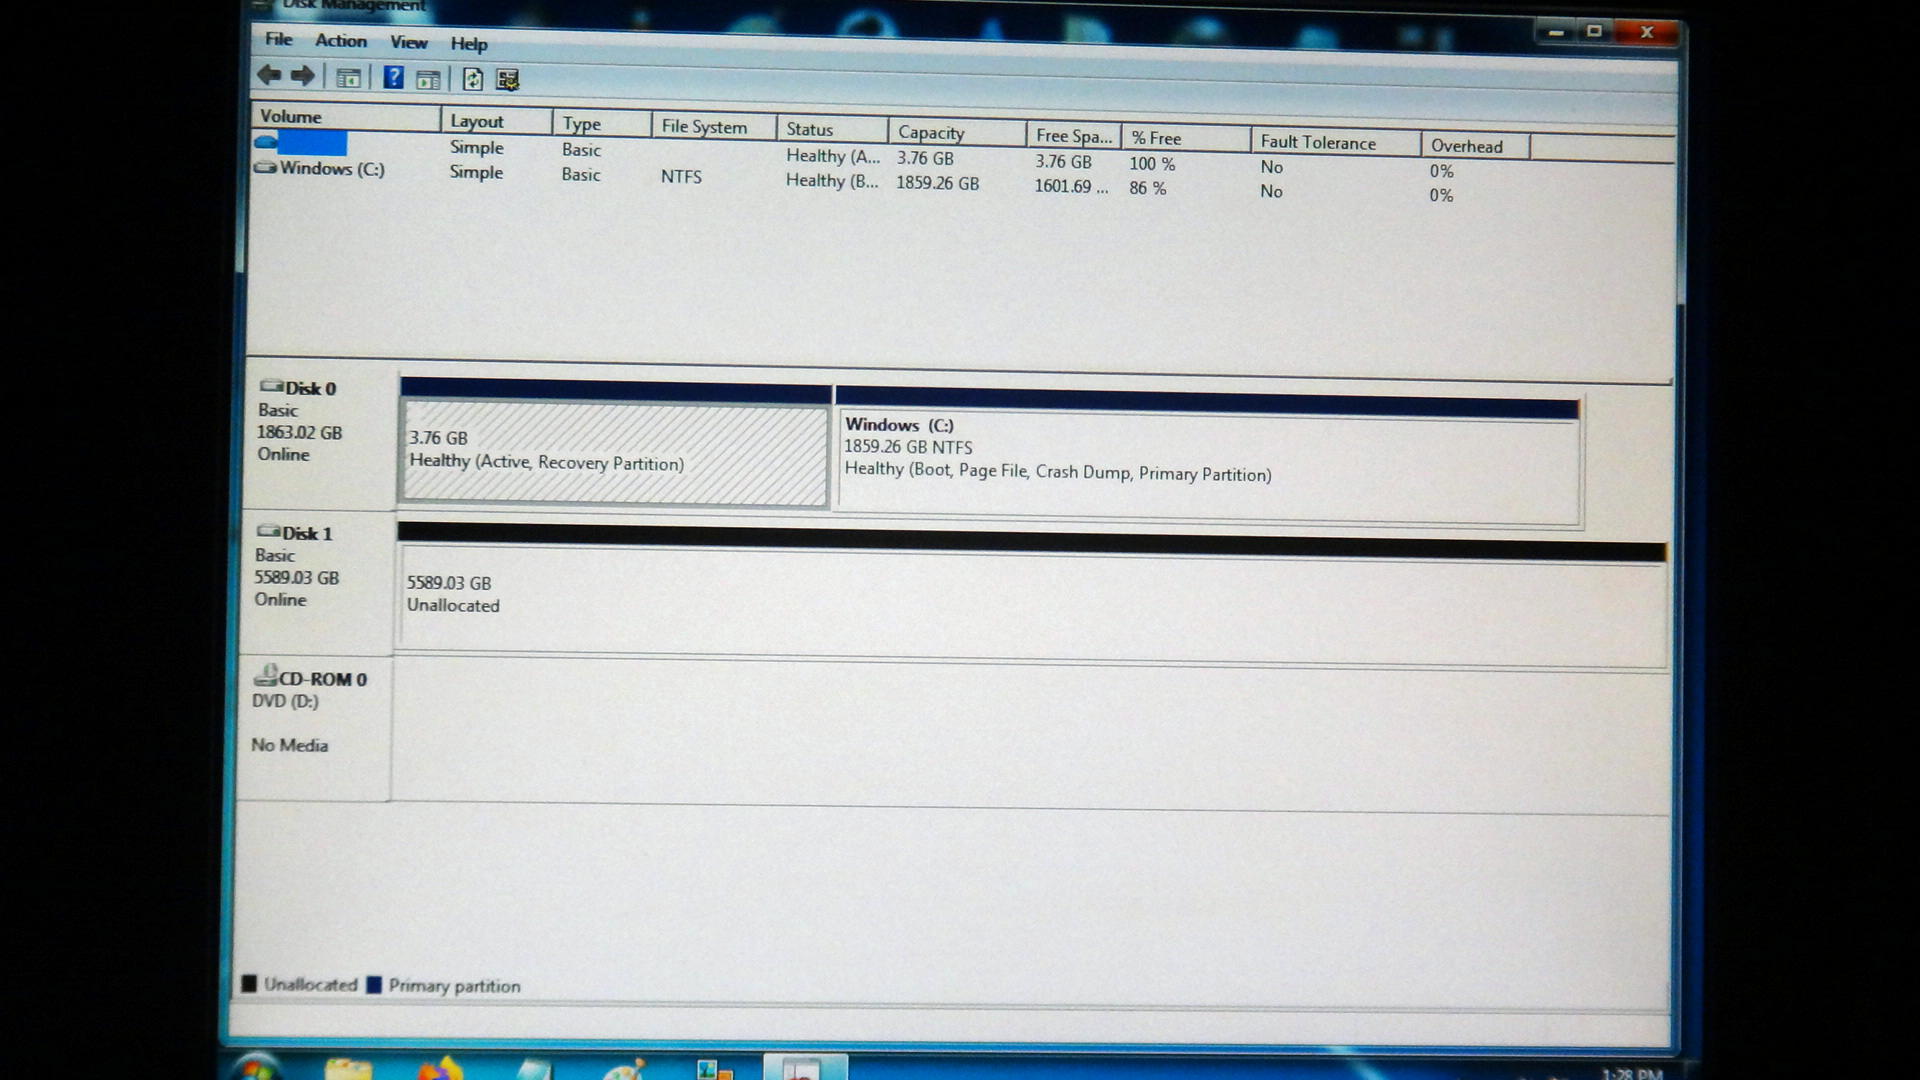This screenshot has width=1920, height=1080.
Task: Click the Healthy (B... status cell
Action: click(x=832, y=181)
